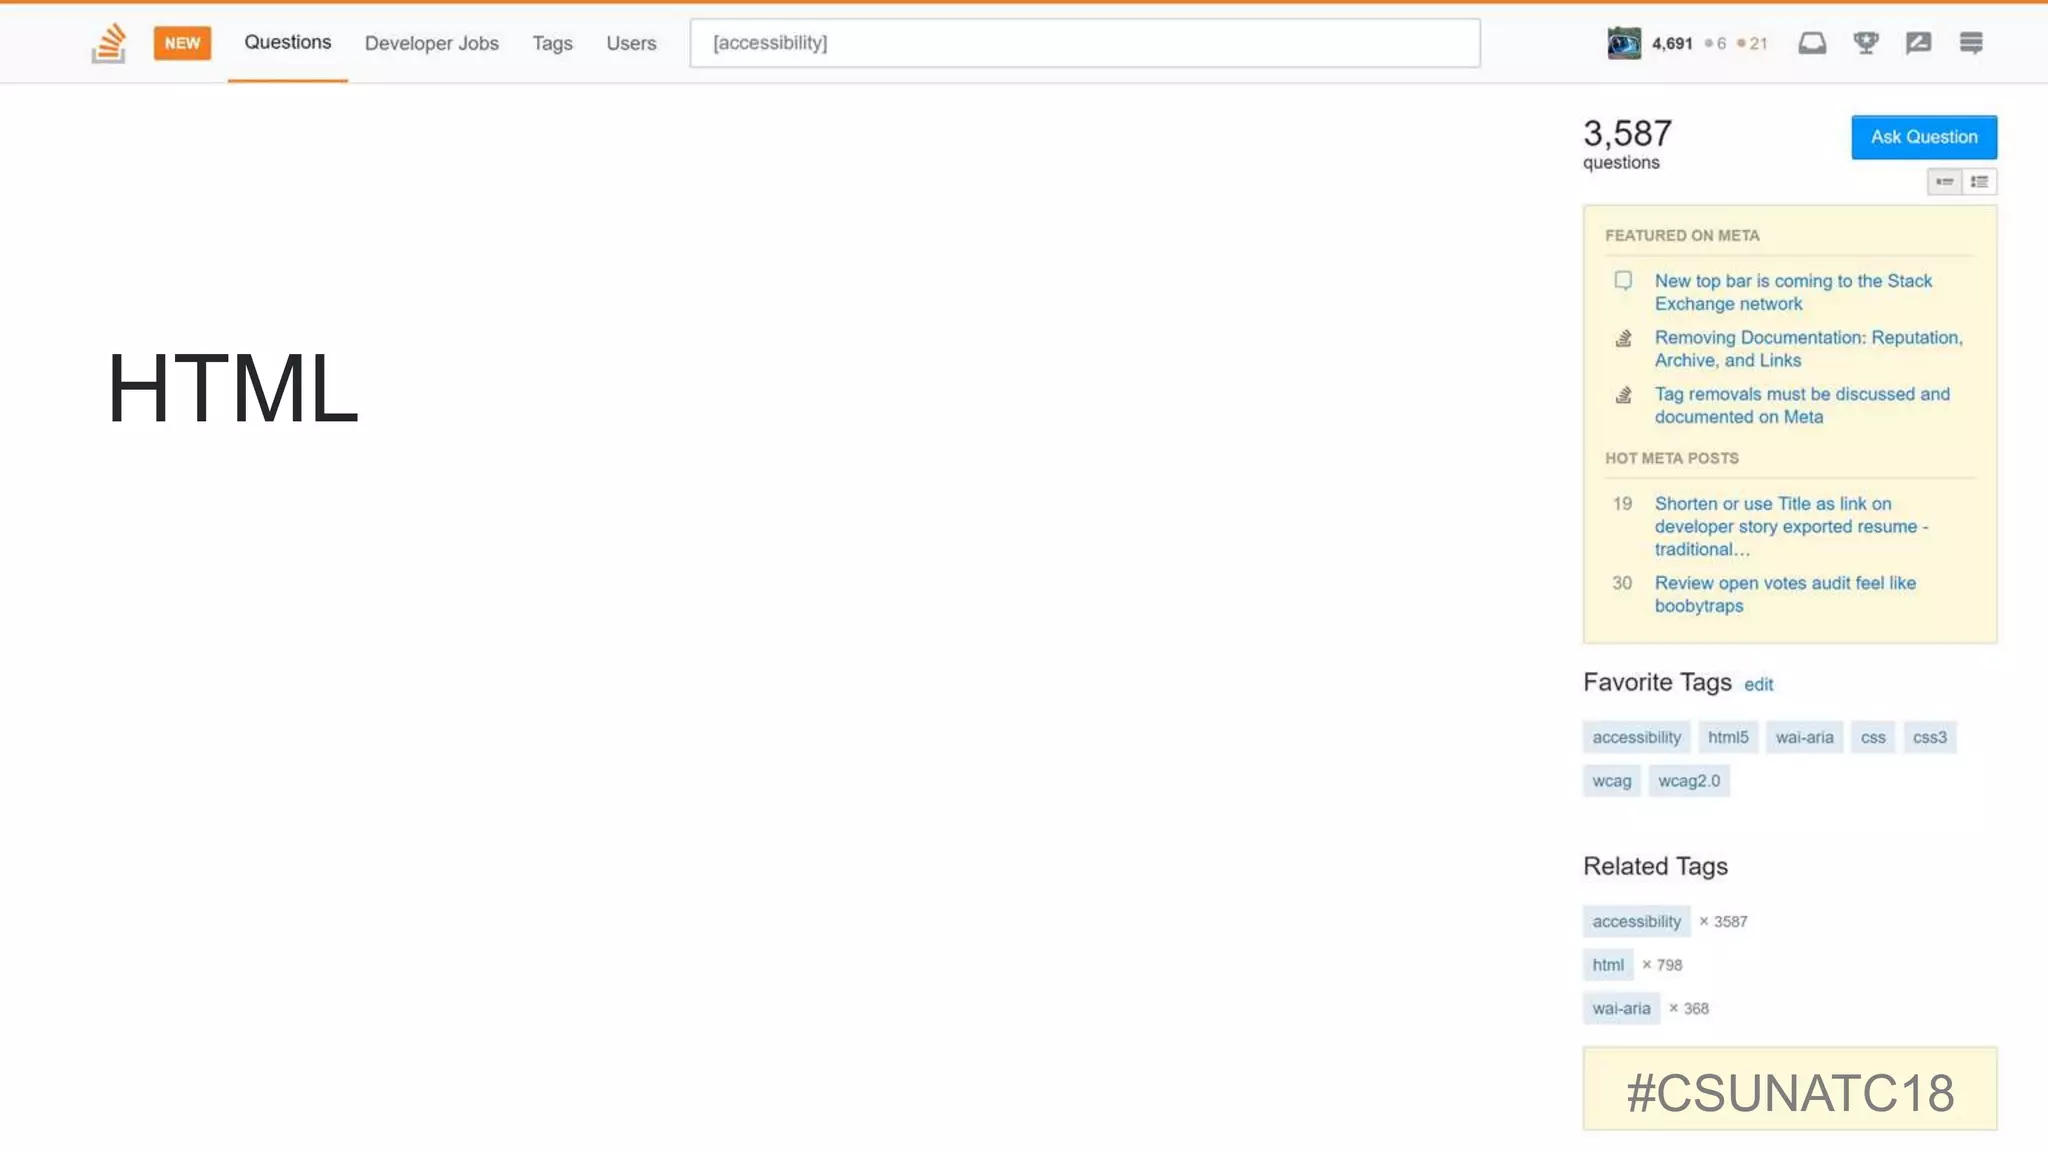Image resolution: width=2048 pixels, height=1152 pixels.
Task: Select the wai-aria favorite tag
Action: [x=1804, y=737]
